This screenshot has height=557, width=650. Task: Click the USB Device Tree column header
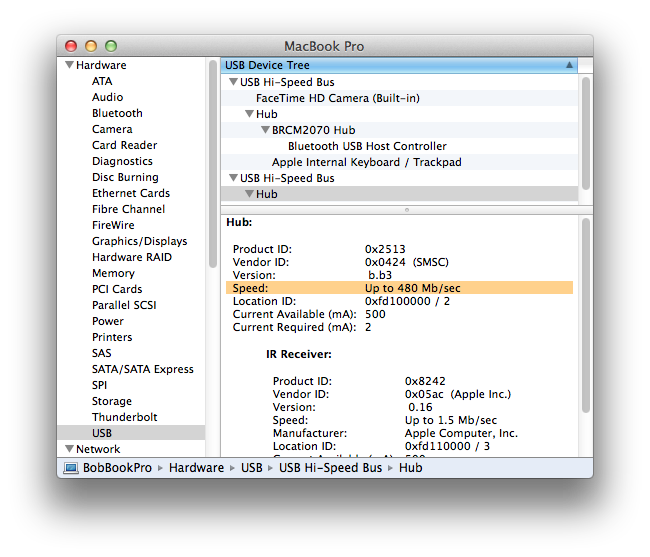399,65
